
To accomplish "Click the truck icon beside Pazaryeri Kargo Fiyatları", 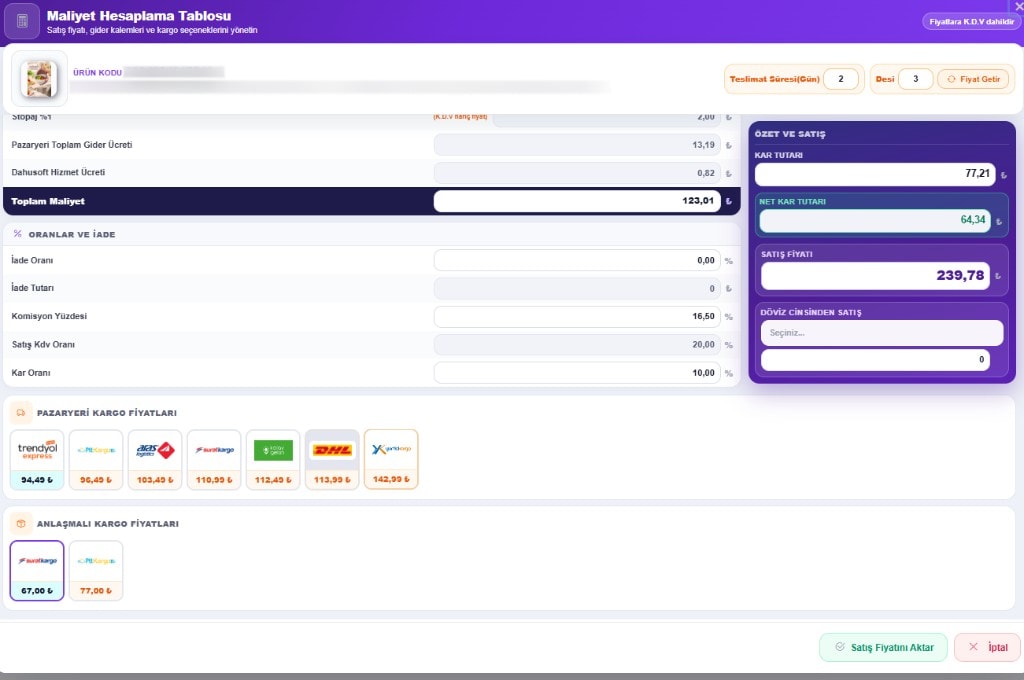I will (x=21, y=413).
